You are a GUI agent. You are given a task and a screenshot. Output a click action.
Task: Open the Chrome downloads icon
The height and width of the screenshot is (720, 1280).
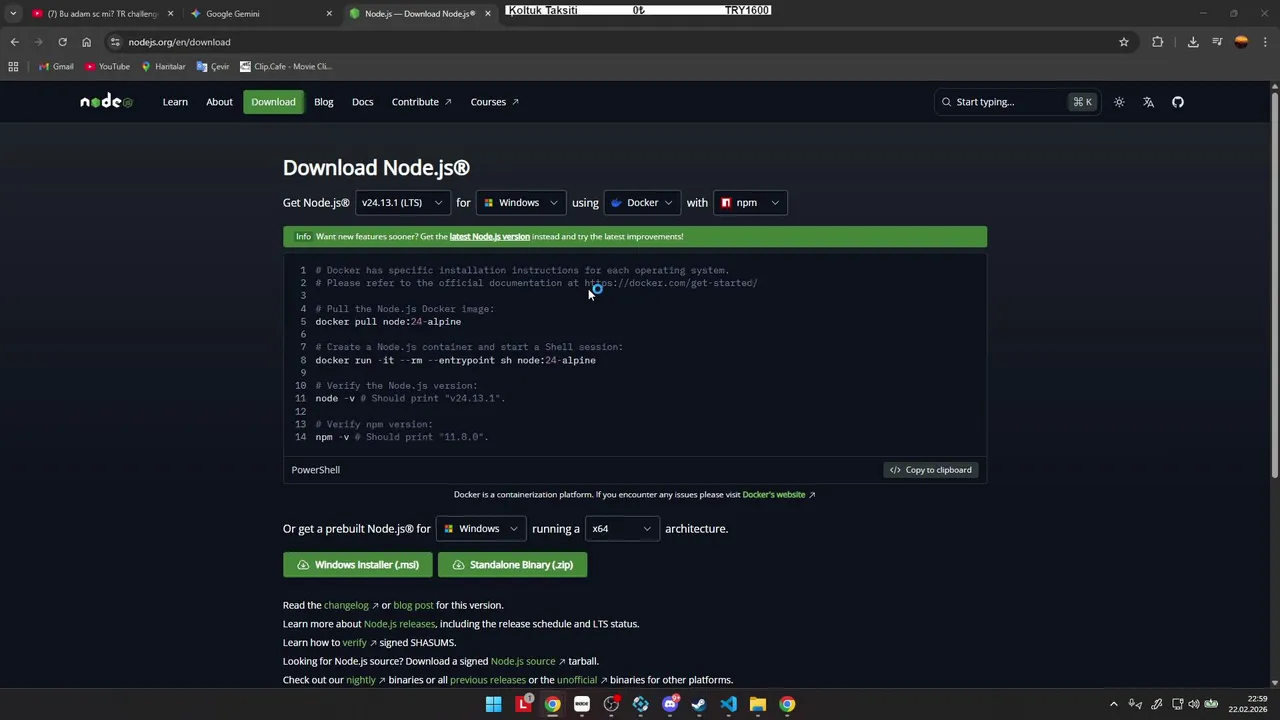(1193, 42)
